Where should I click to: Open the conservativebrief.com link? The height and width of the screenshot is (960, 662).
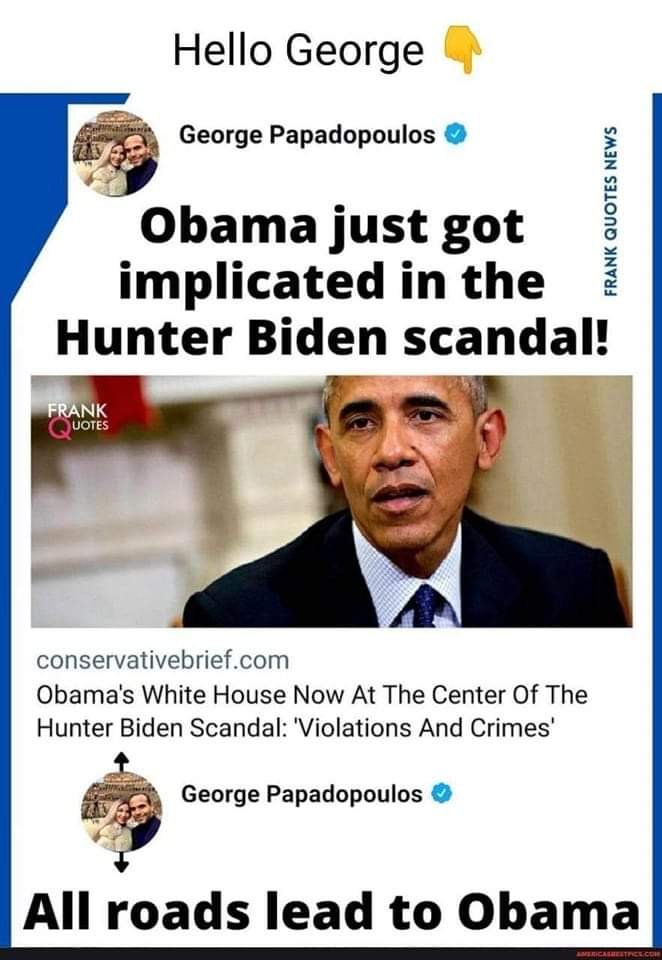162,661
